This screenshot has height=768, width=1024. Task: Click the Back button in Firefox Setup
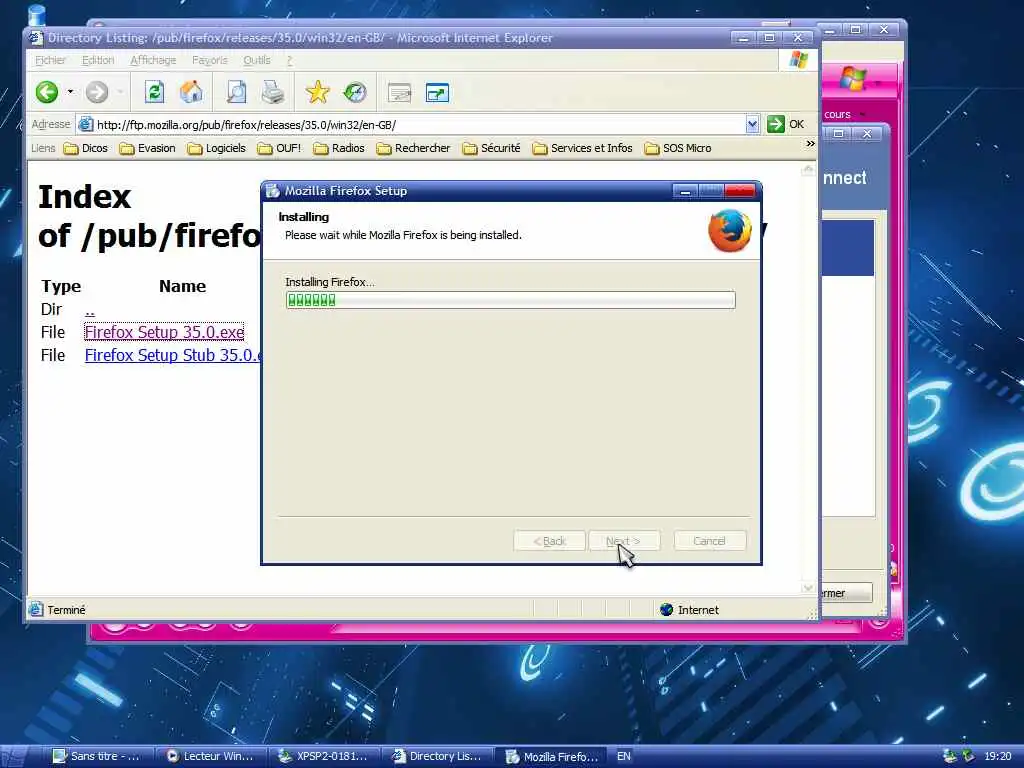pos(549,541)
